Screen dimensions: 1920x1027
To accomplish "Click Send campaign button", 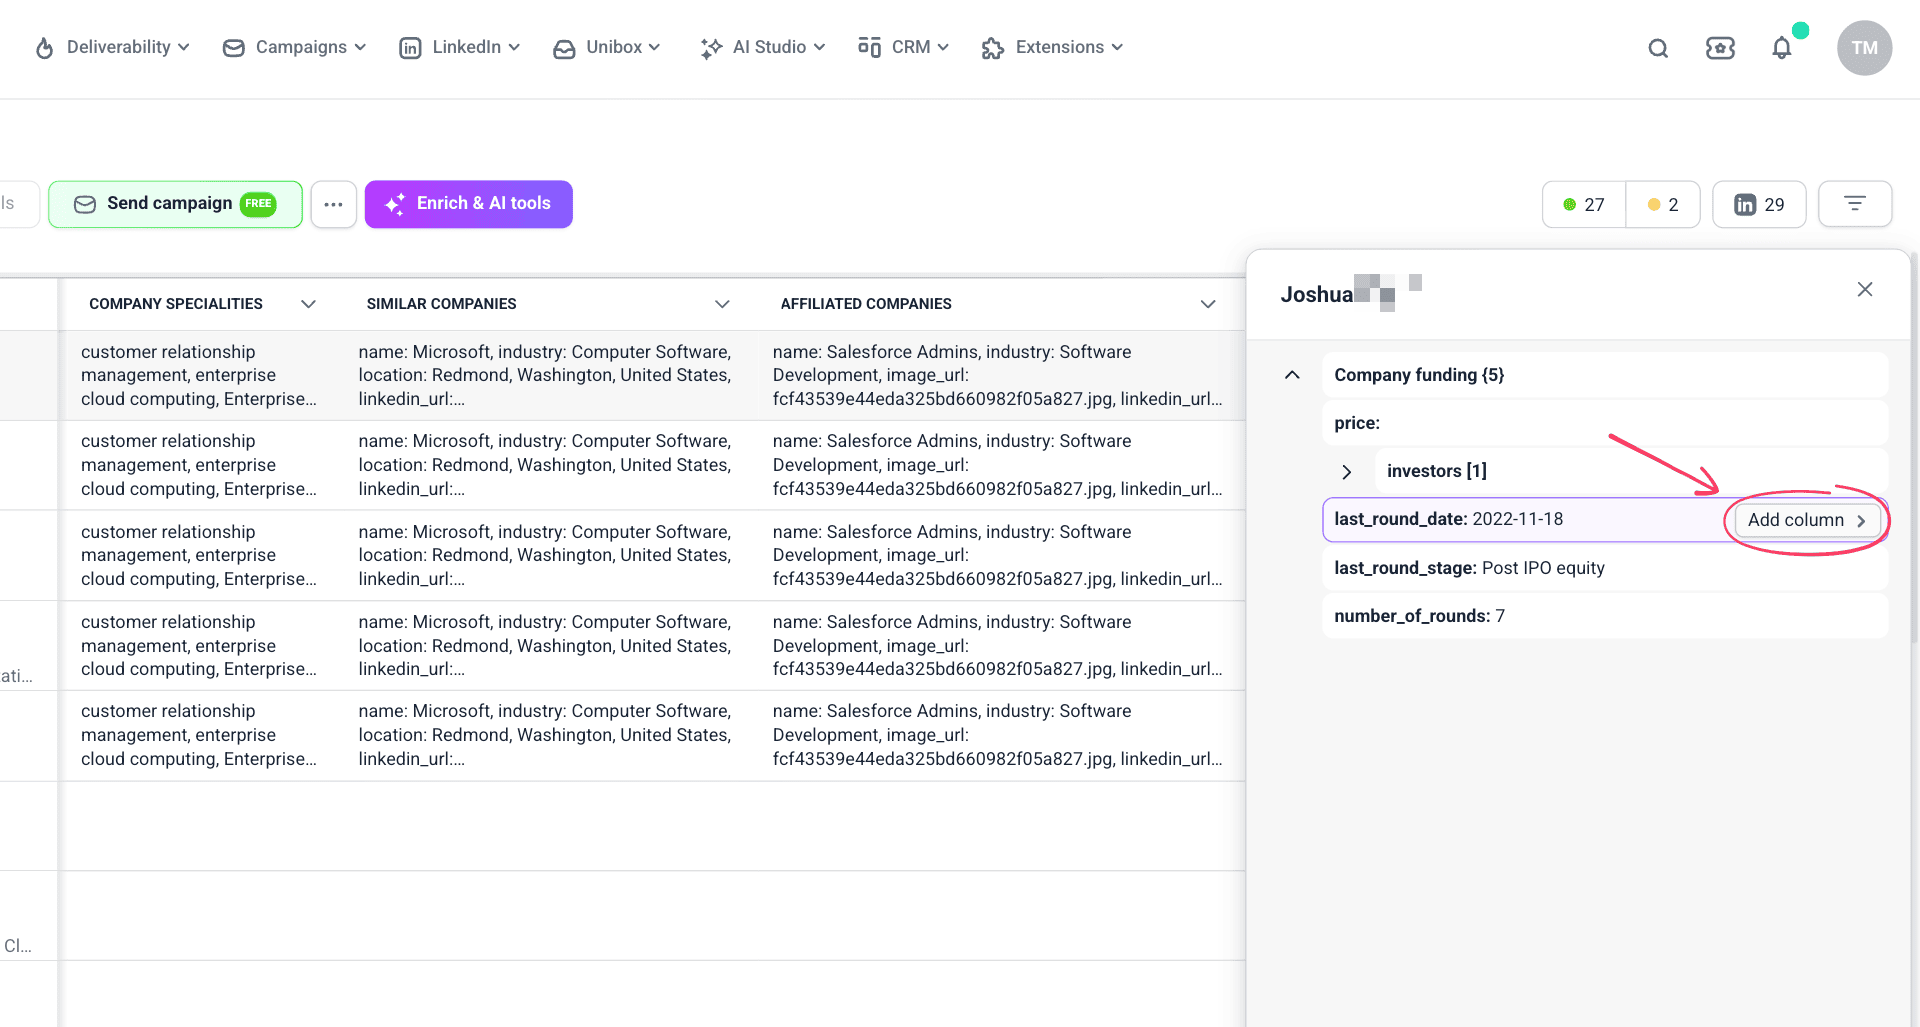I will 175,204.
